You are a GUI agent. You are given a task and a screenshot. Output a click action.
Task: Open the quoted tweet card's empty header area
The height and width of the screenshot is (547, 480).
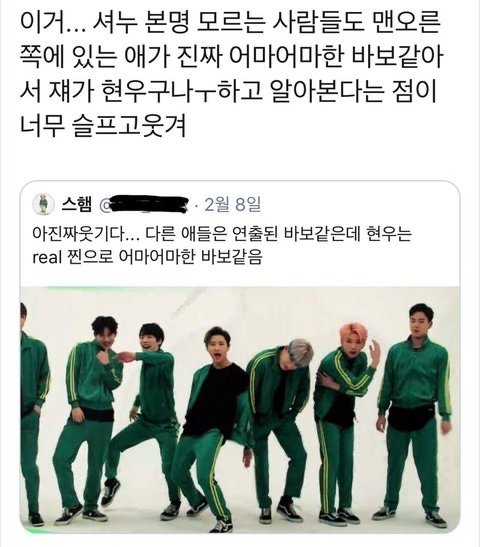(359, 204)
